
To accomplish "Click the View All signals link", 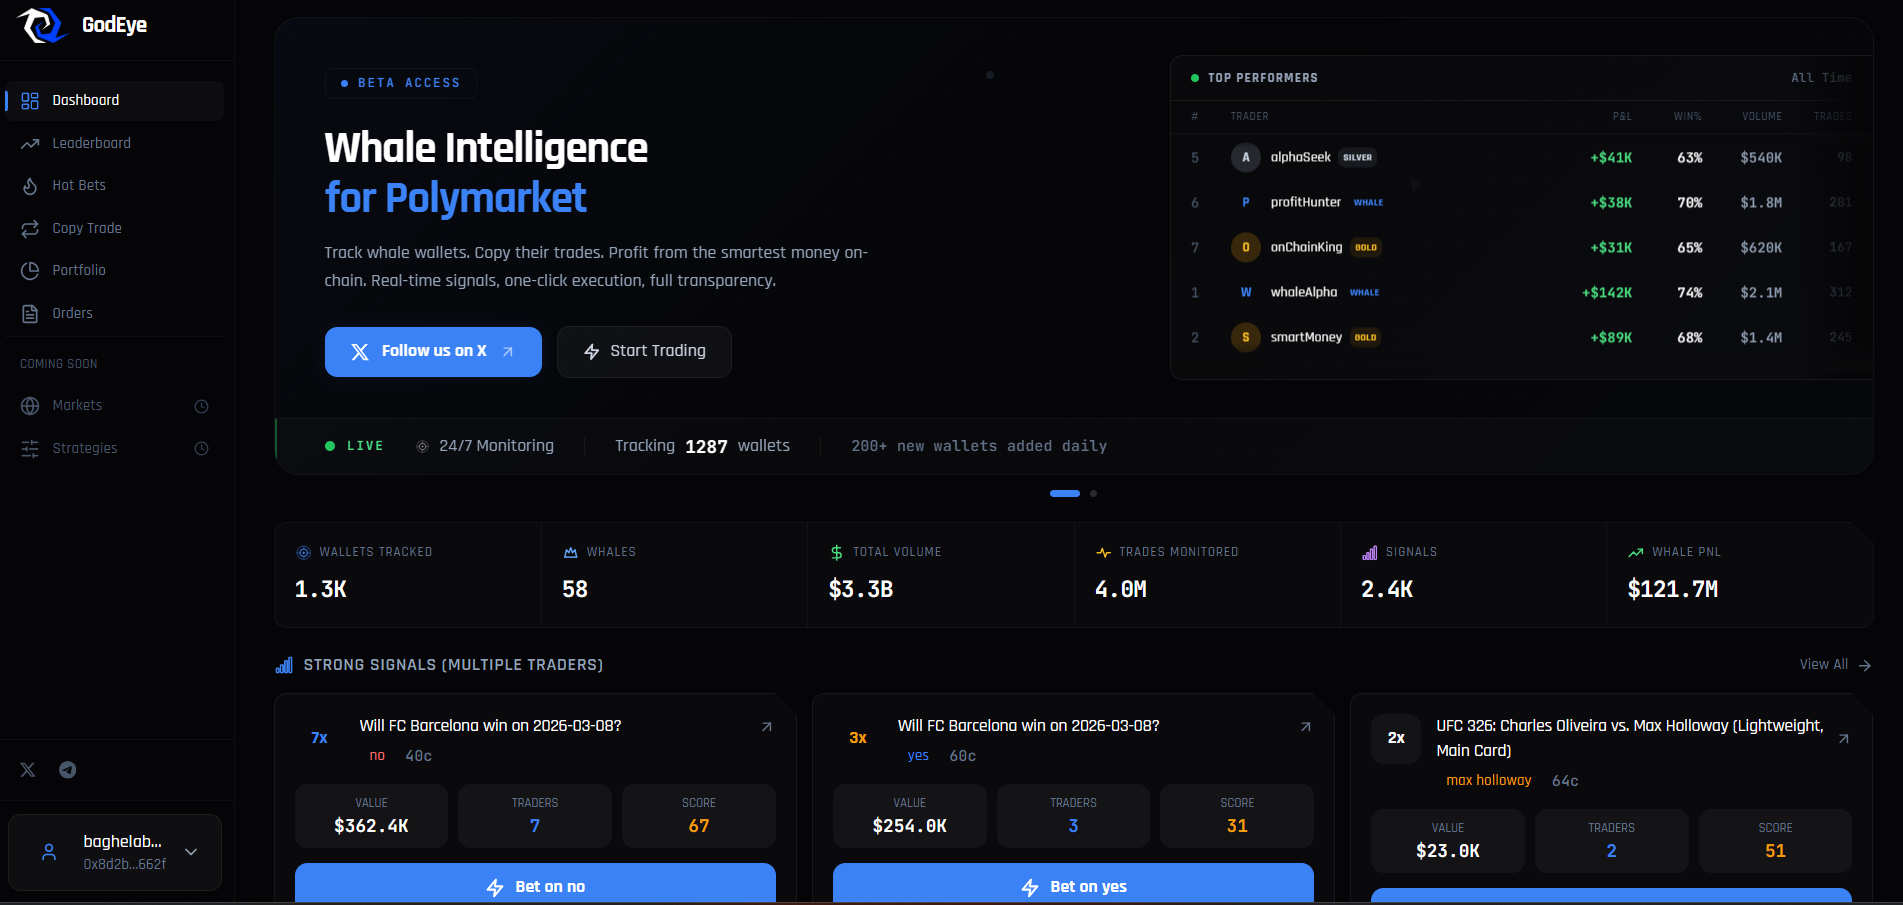I will [x=1835, y=665].
